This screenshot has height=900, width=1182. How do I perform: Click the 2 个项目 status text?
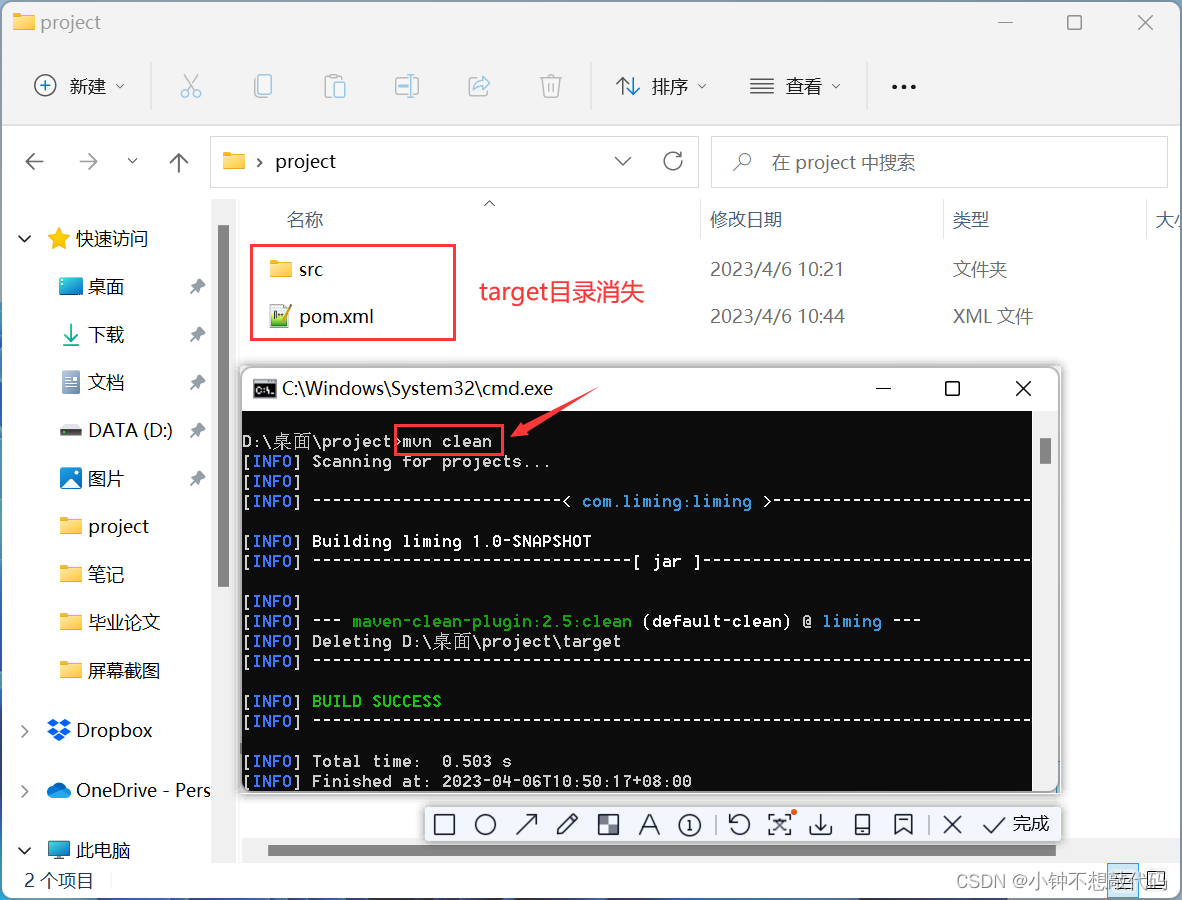pyautogui.click(x=59, y=880)
